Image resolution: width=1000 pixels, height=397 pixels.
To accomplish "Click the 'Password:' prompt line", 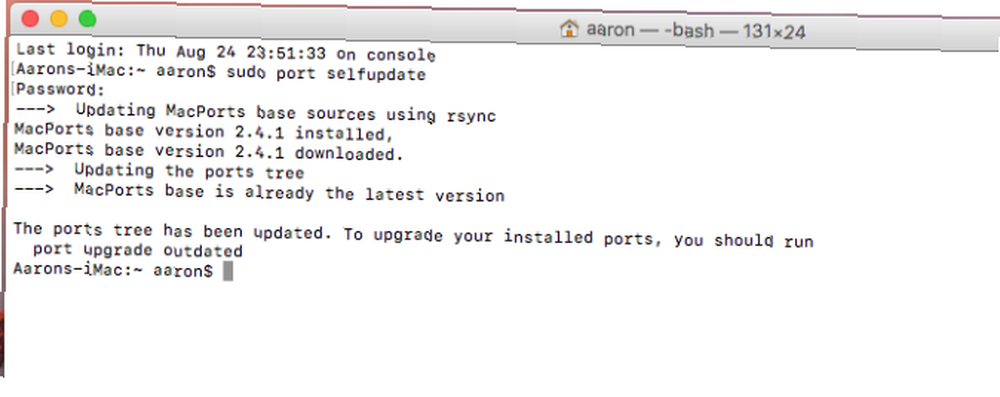I will point(60,89).
